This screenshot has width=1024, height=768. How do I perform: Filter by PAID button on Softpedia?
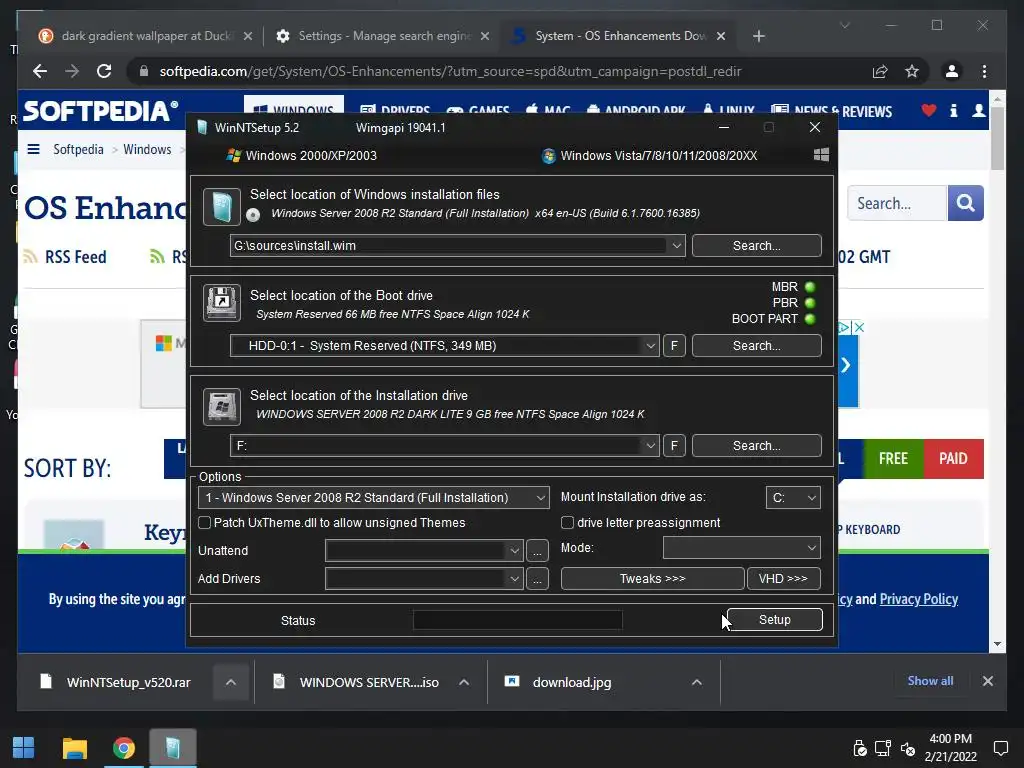click(953, 458)
